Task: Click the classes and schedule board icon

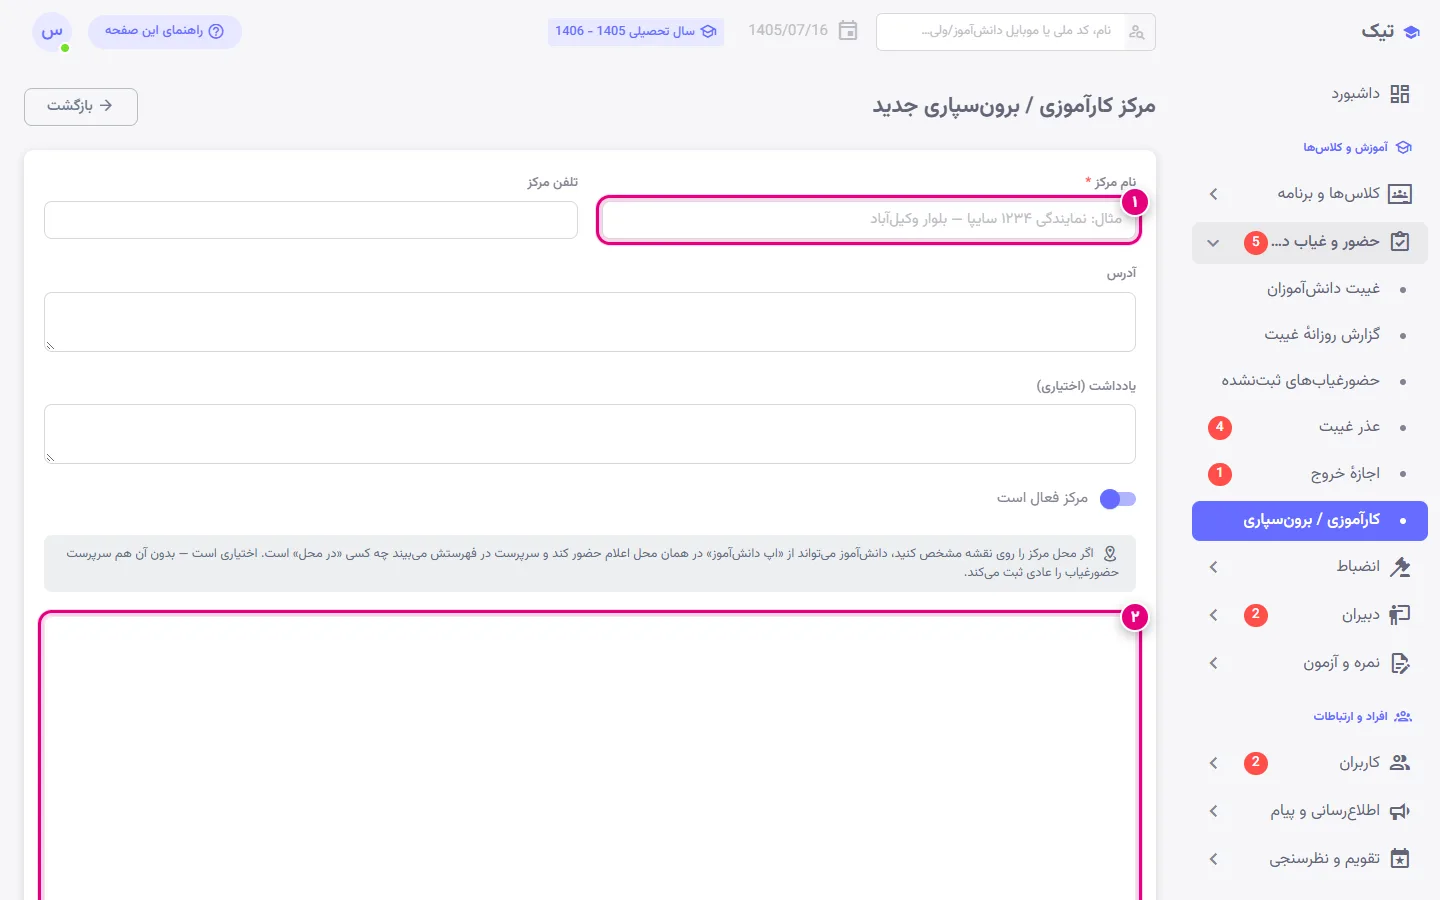Action: [1400, 194]
